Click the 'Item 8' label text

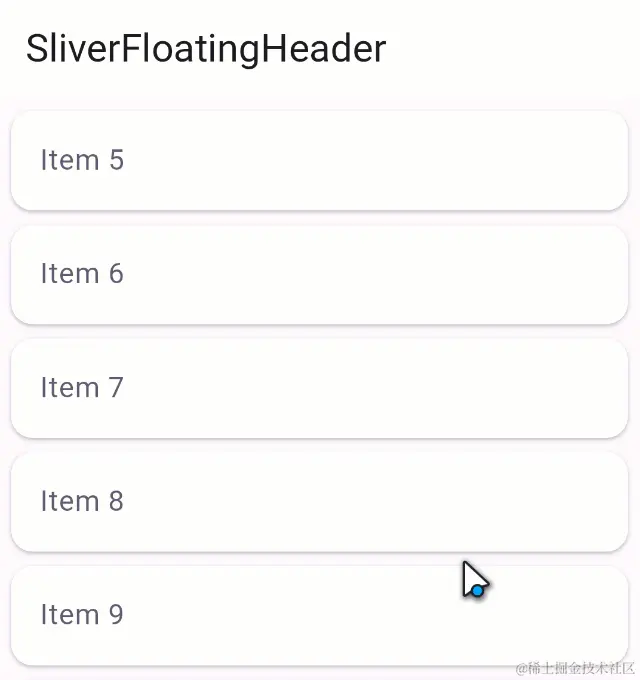(x=82, y=501)
